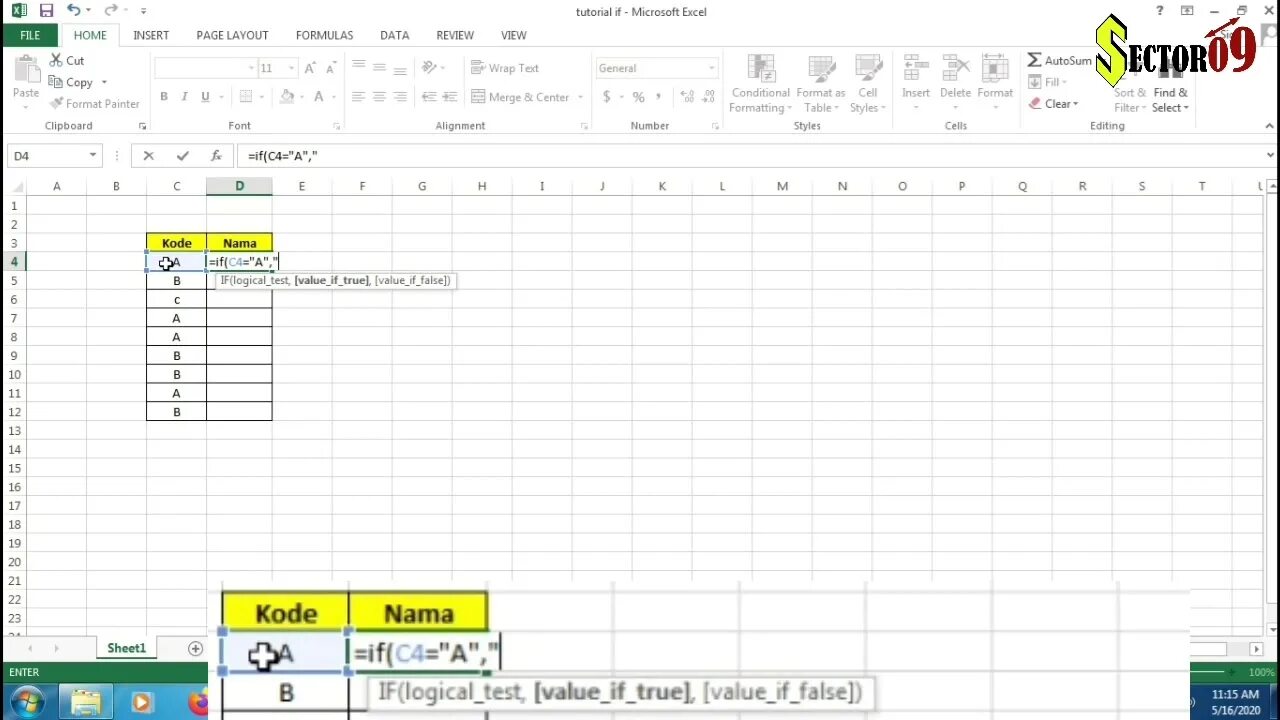Click AutoSum sigma button
This screenshot has height=720, width=1280.
[x=1060, y=61]
